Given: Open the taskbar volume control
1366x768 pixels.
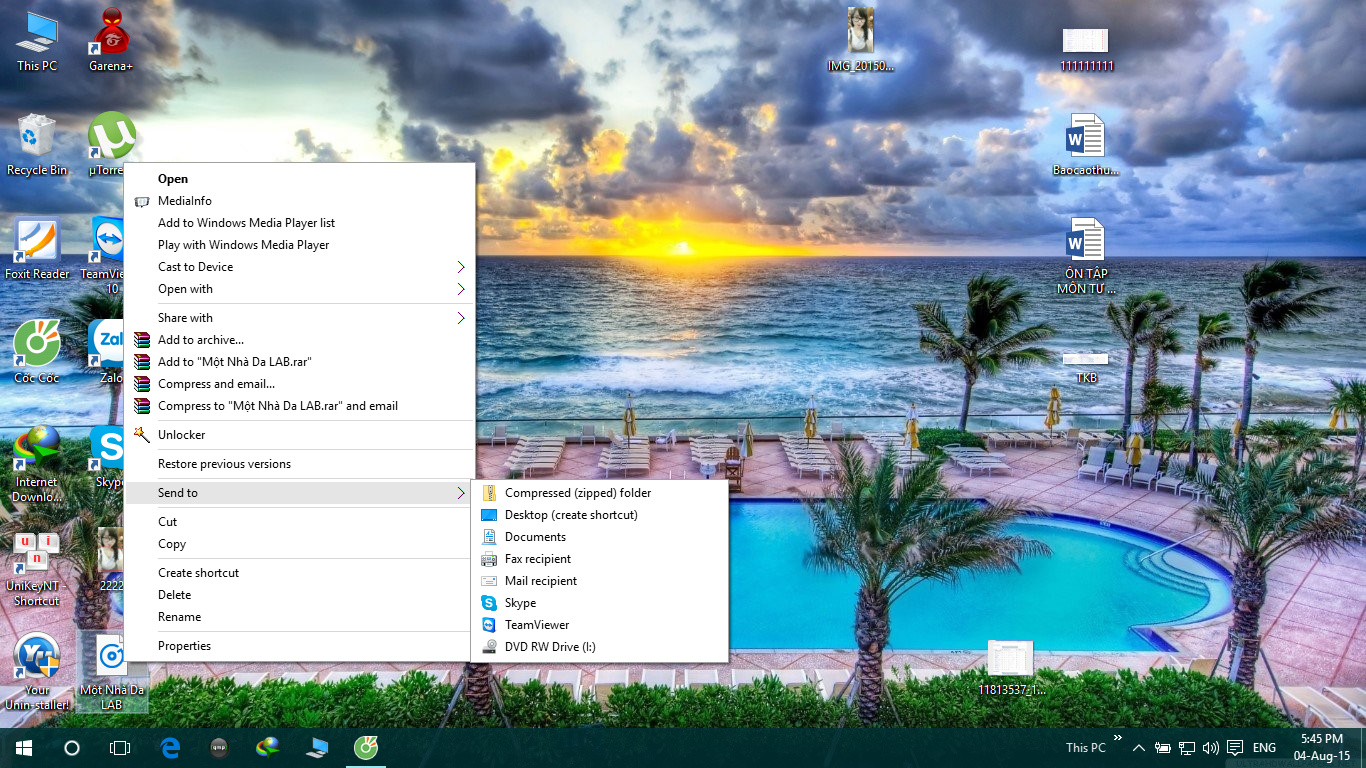Looking at the screenshot, I should 1211,748.
